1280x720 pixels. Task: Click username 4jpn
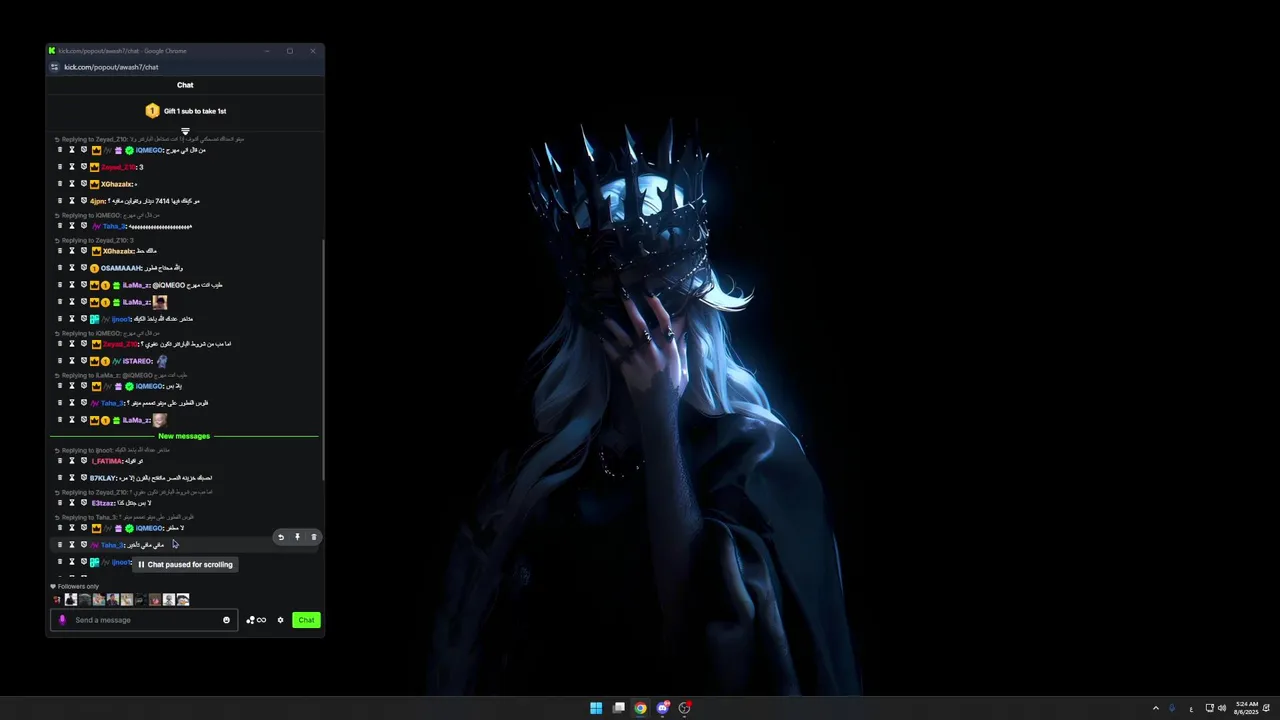click(x=97, y=201)
